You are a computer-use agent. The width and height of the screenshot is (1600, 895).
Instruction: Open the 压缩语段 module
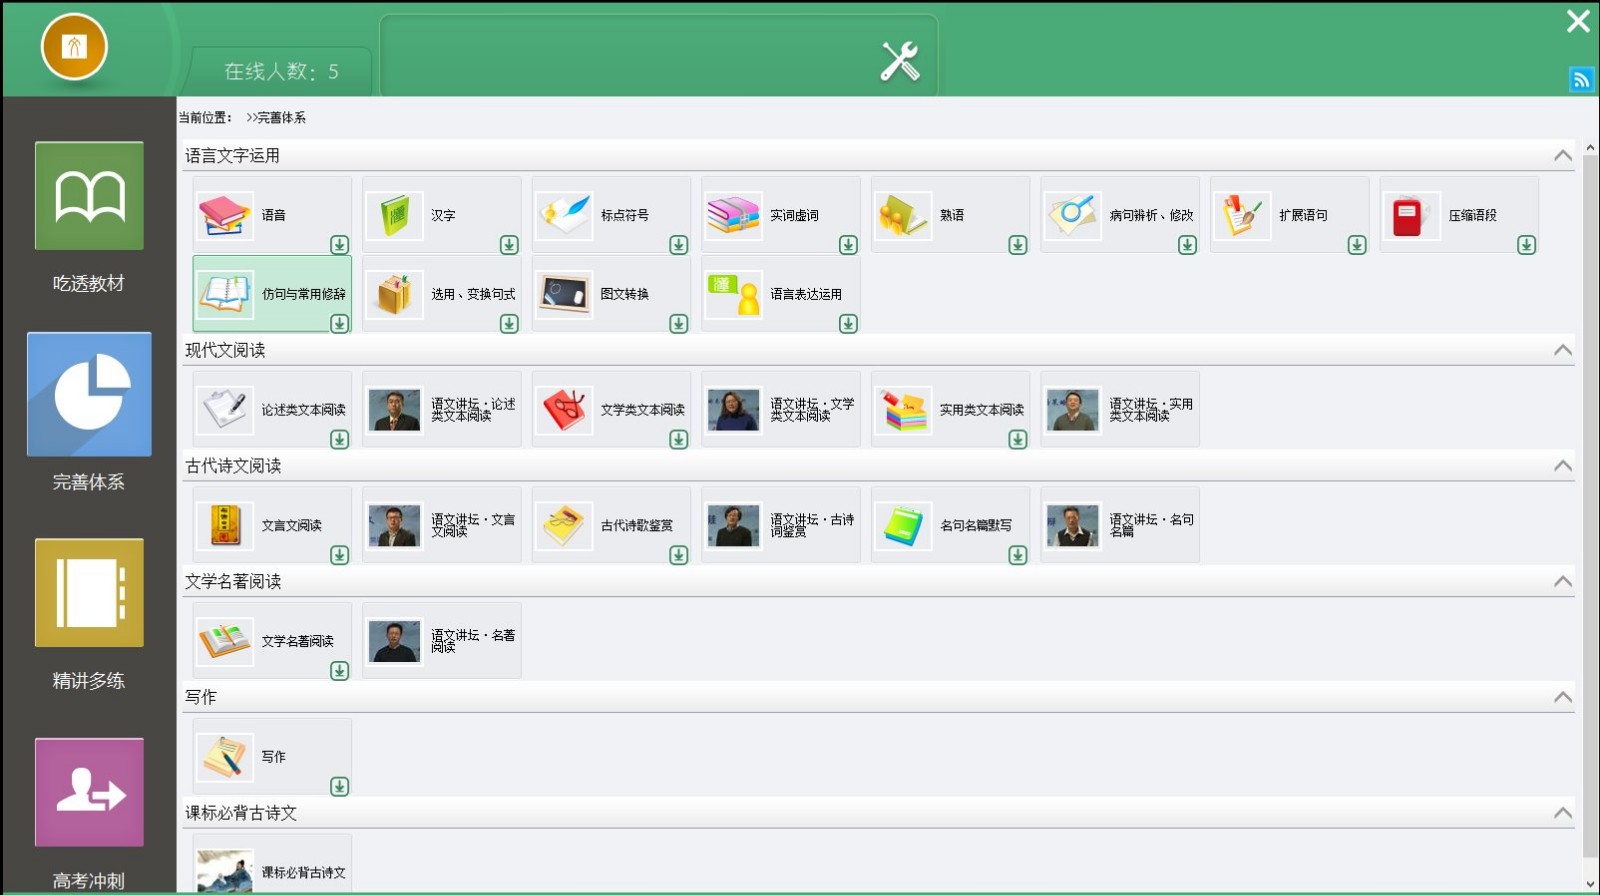pos(1459,215)
